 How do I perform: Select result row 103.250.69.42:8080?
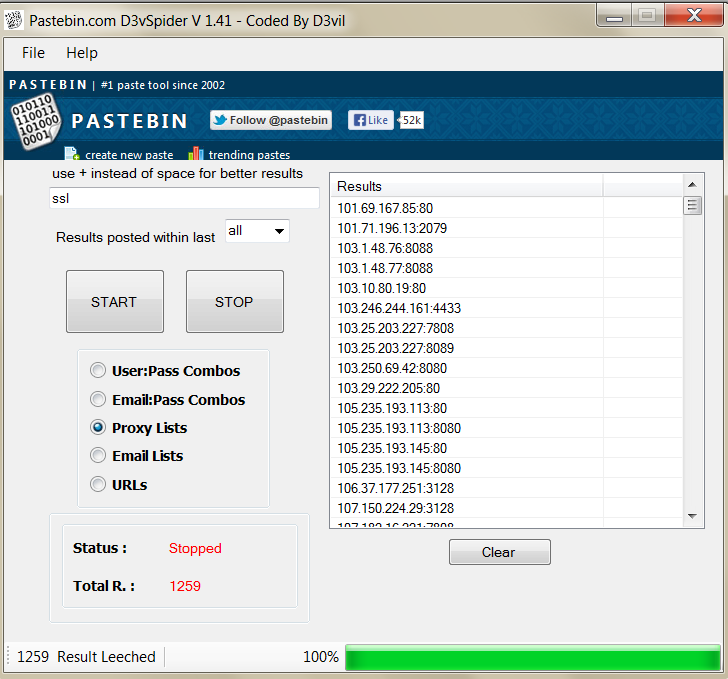[x=507, y=368]
